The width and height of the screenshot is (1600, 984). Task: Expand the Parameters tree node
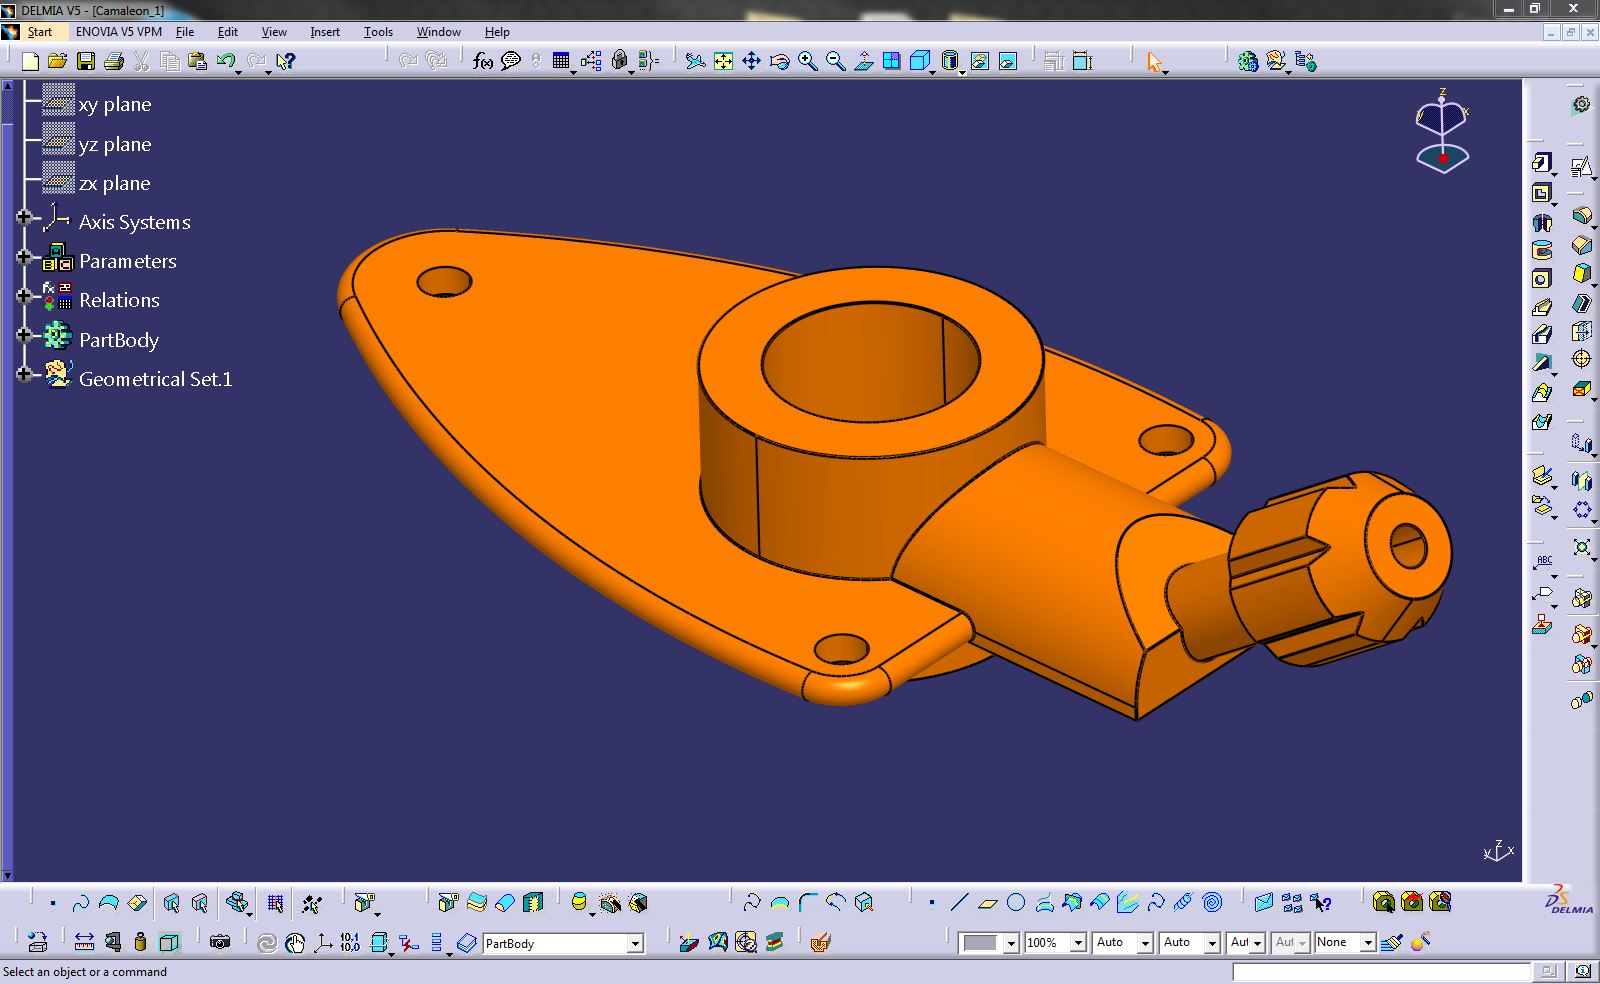24,257
